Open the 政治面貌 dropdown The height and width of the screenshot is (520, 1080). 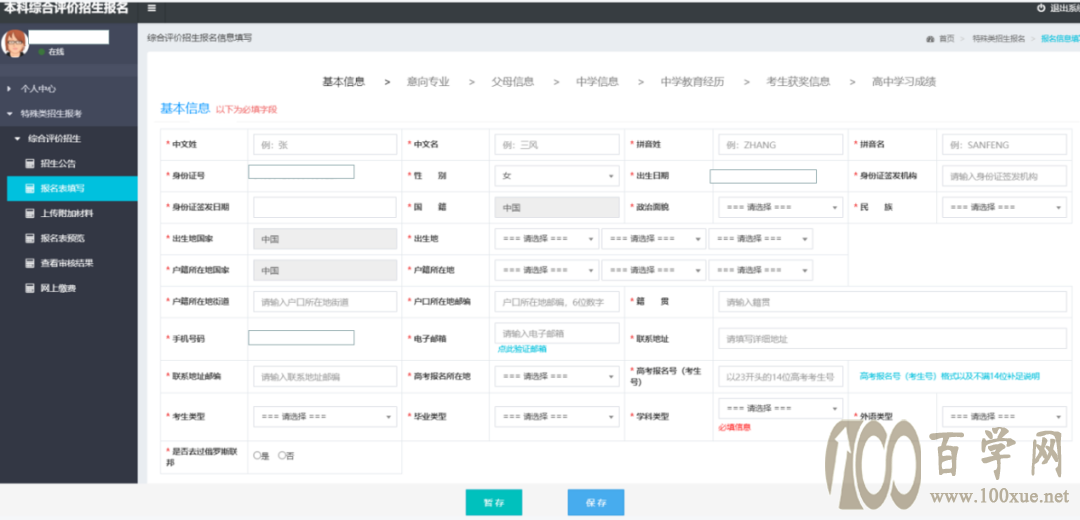point(780,207)
